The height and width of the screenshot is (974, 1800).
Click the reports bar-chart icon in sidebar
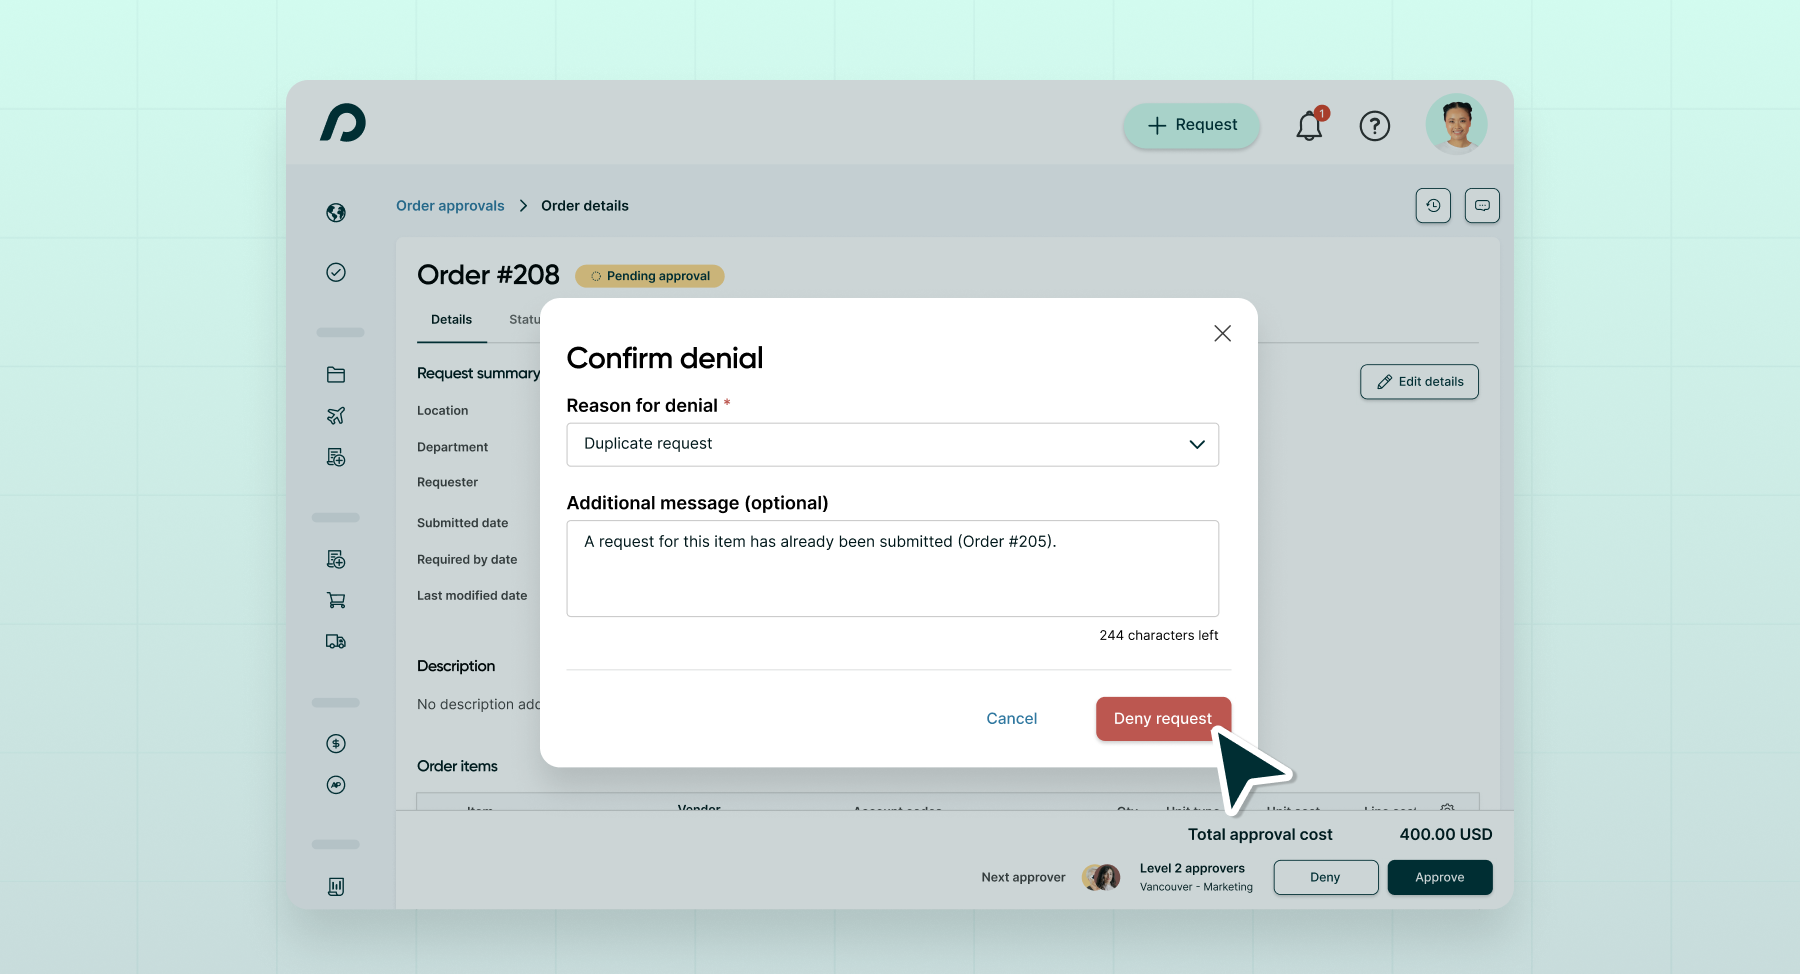pyautogui.click(x=337, y=886)
